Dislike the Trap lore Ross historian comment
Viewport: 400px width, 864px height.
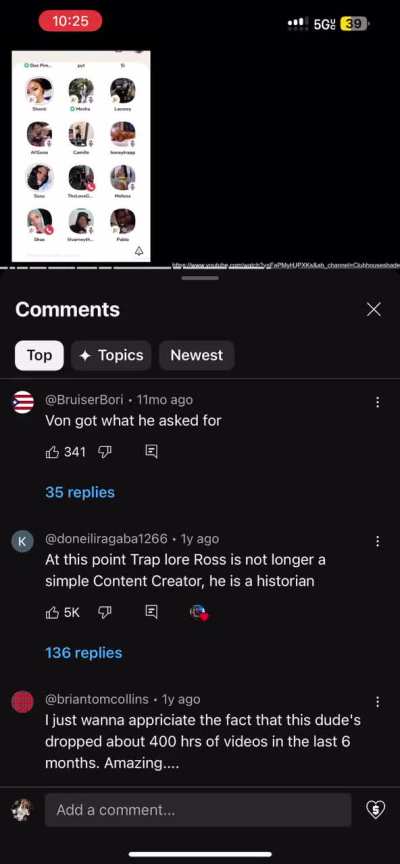tap(105, 612)
